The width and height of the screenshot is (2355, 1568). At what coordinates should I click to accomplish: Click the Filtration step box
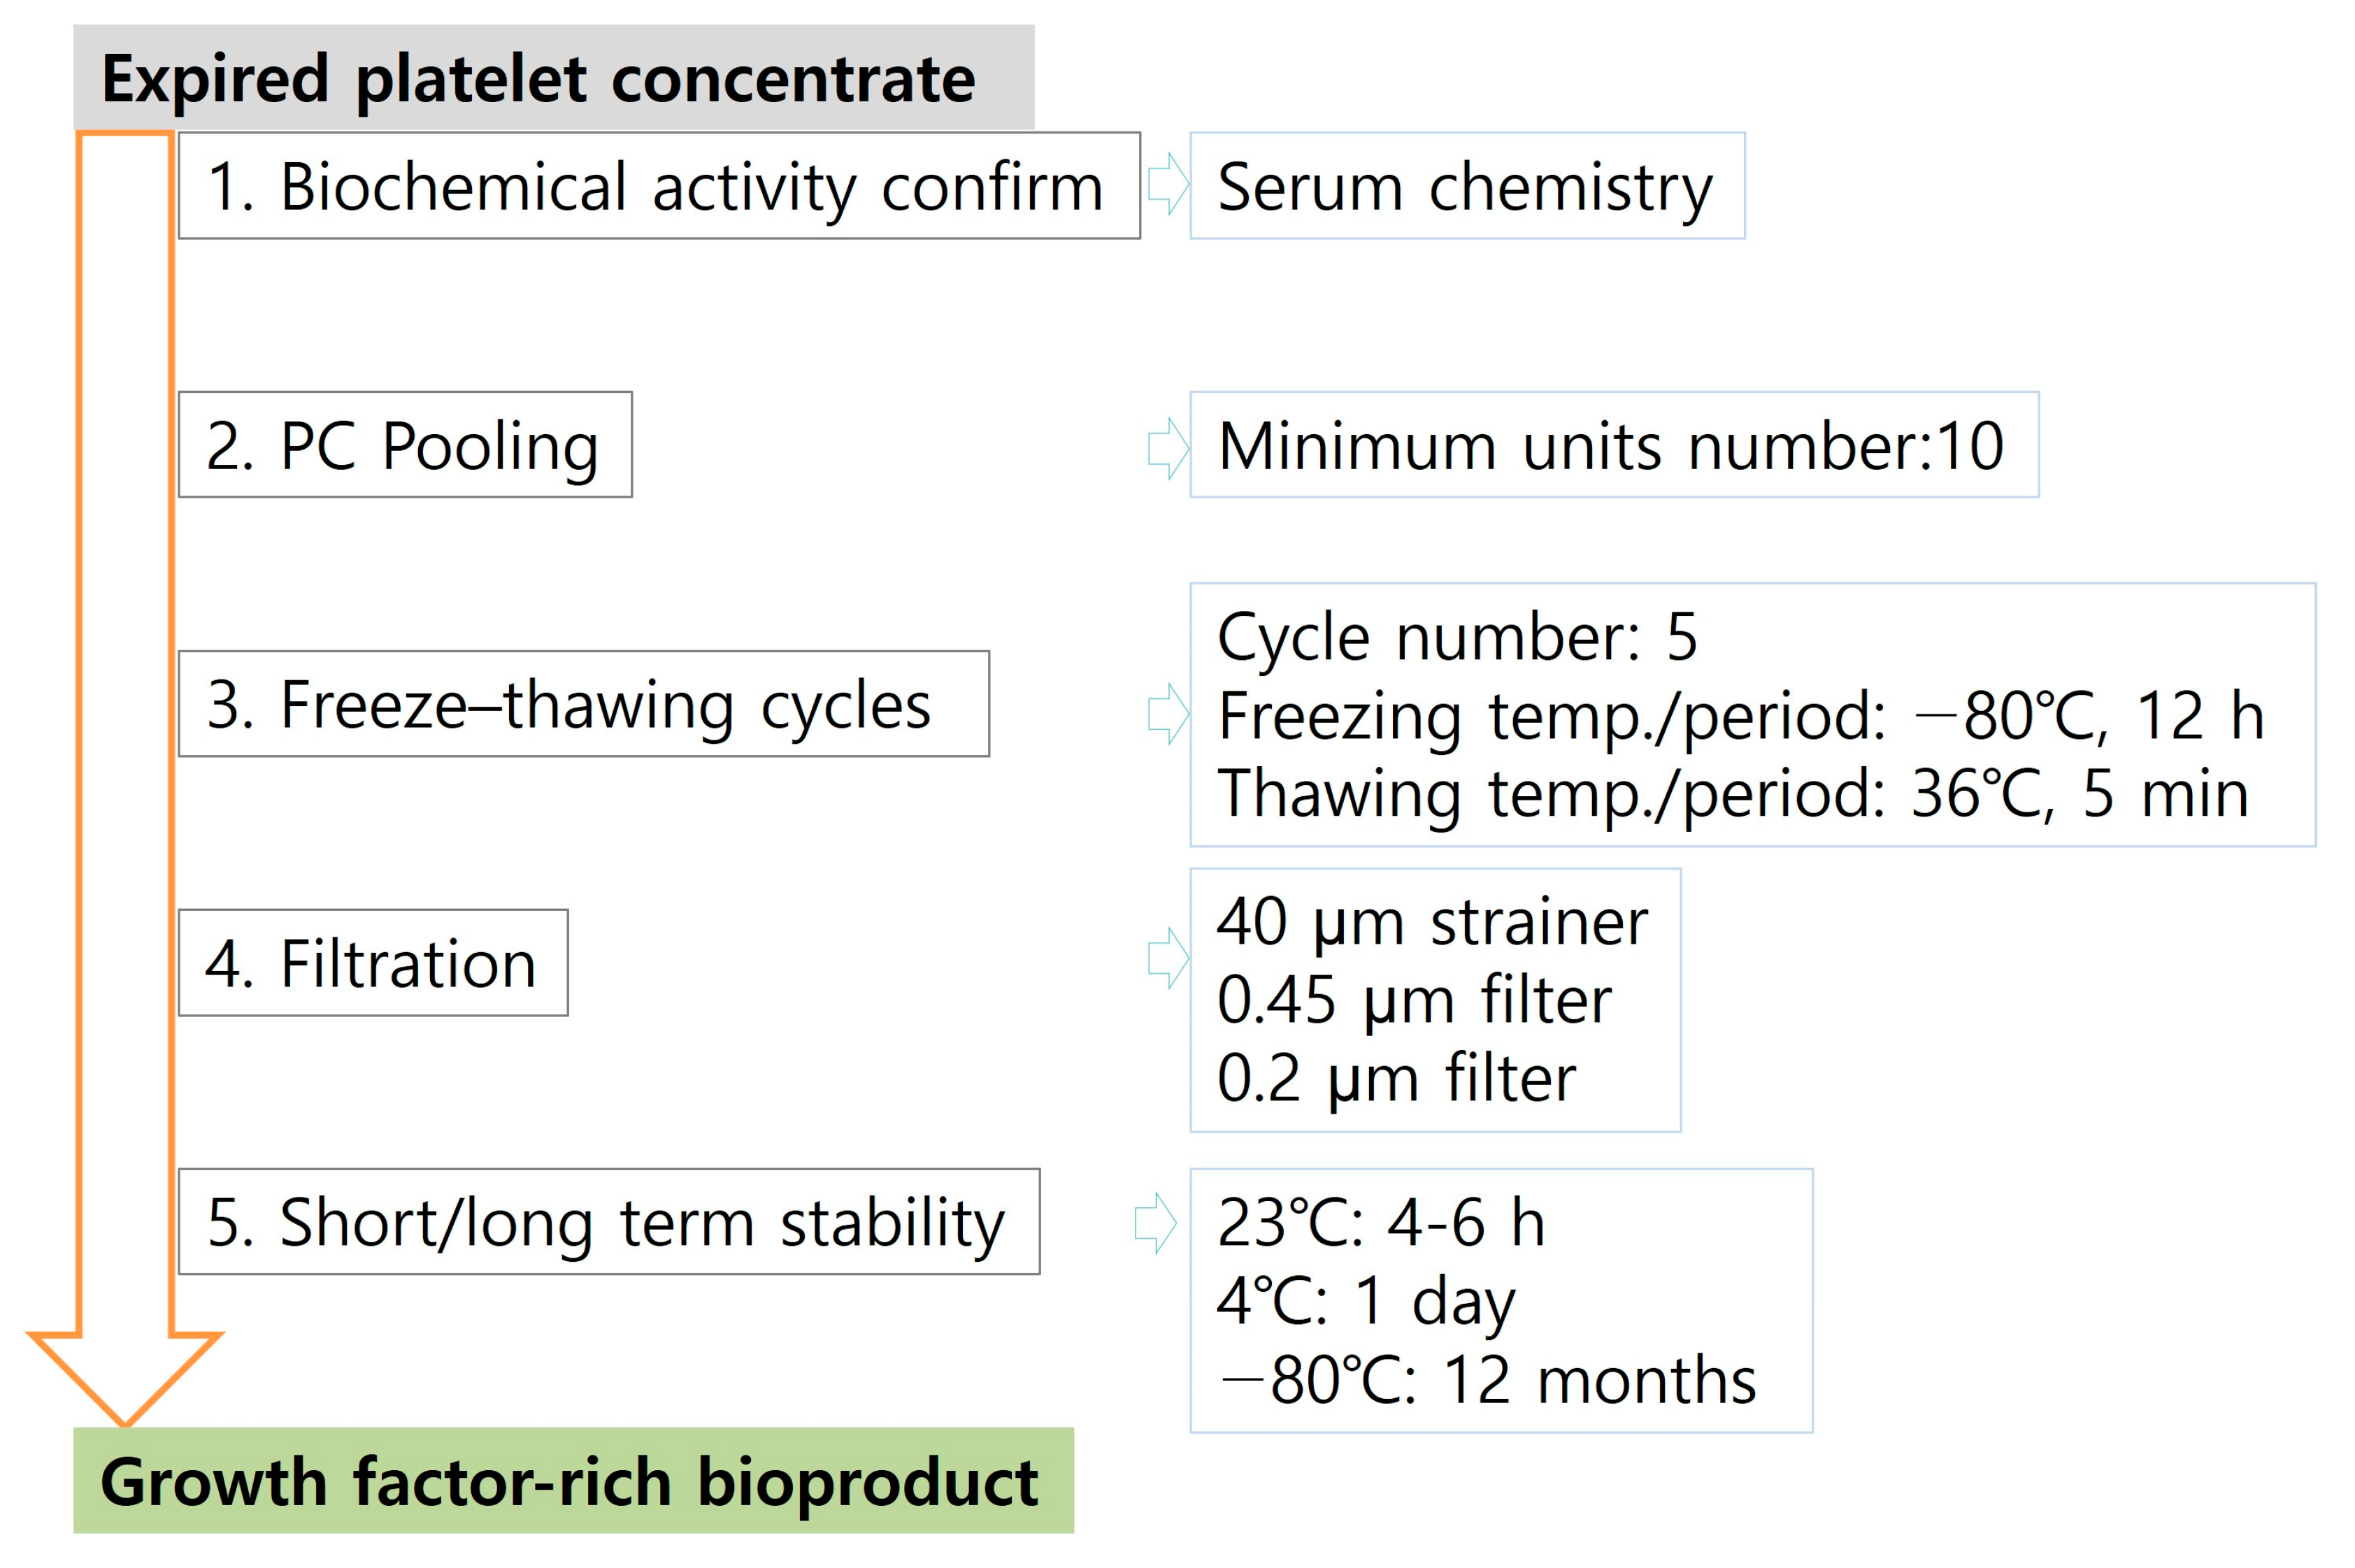point(372,963)
